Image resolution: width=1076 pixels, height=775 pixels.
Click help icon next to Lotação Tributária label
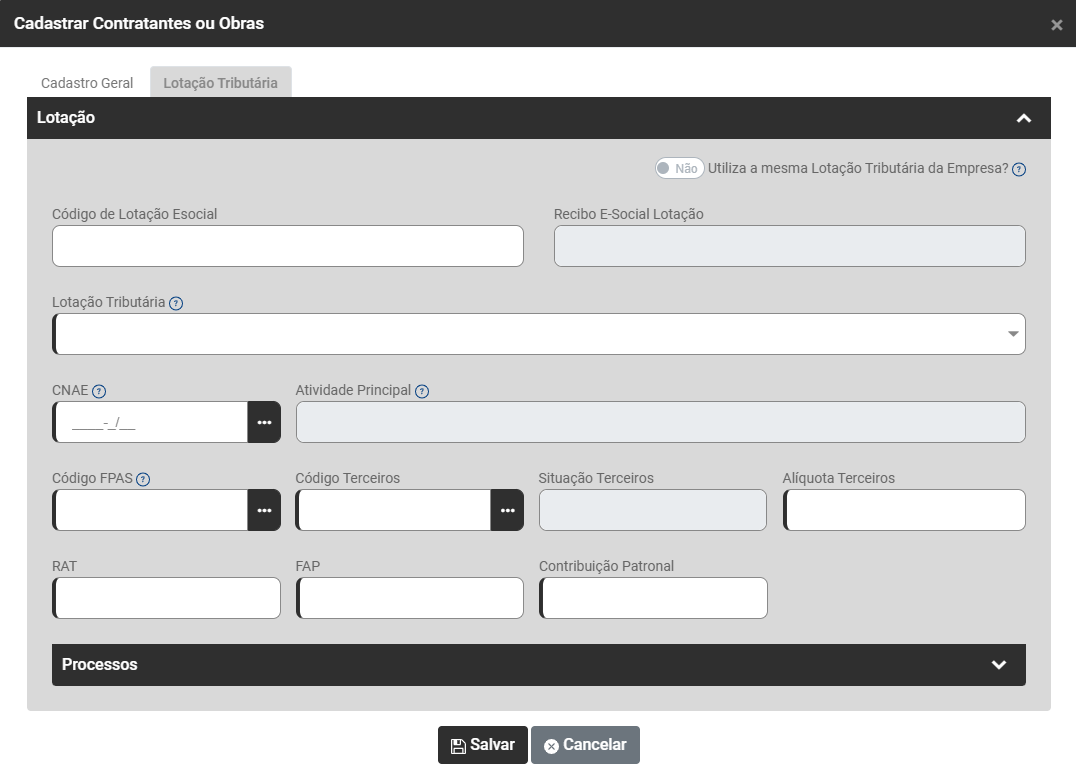click(x=176, y=303)
